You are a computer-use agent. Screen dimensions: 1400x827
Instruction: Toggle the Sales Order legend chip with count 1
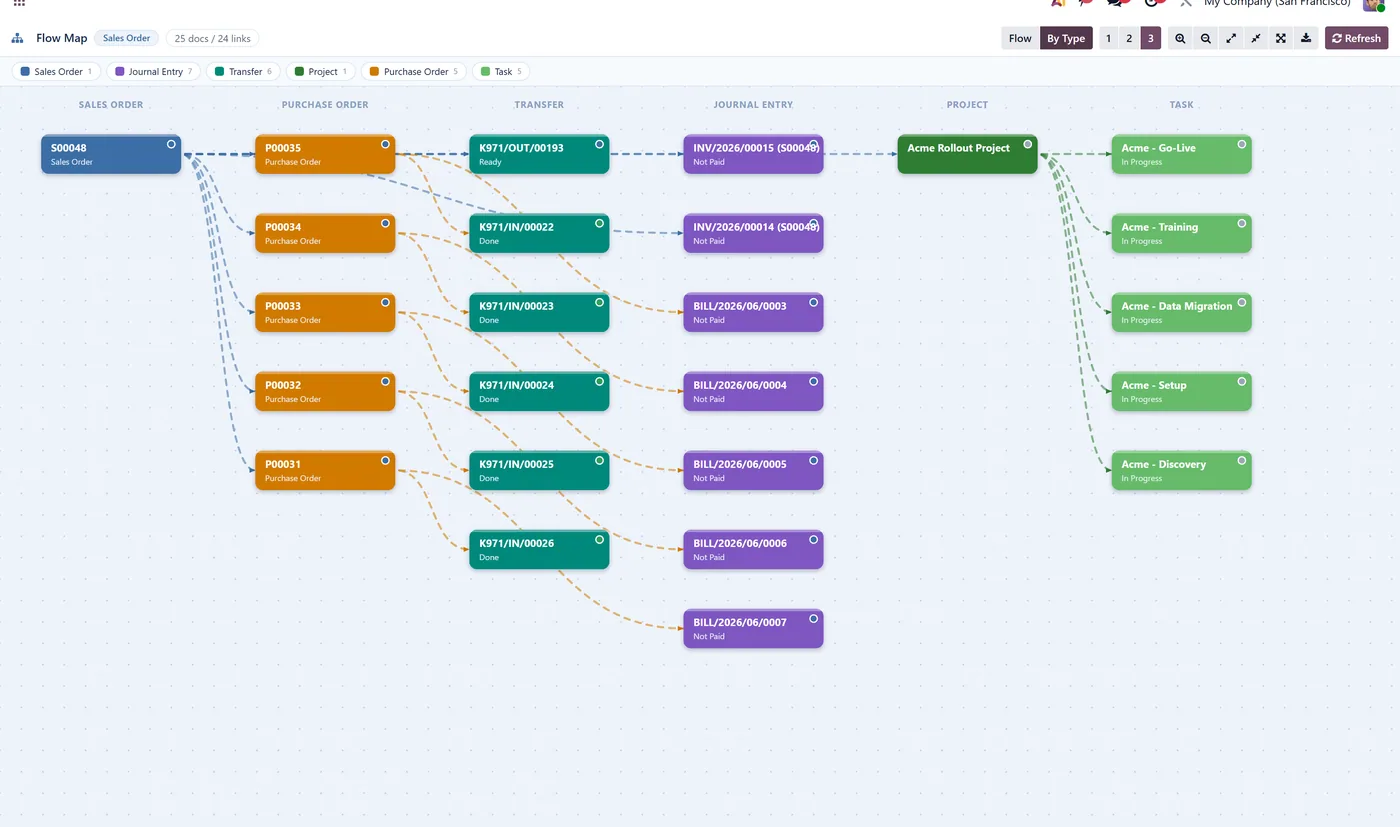pyautogui.click(x=57, y=71)
